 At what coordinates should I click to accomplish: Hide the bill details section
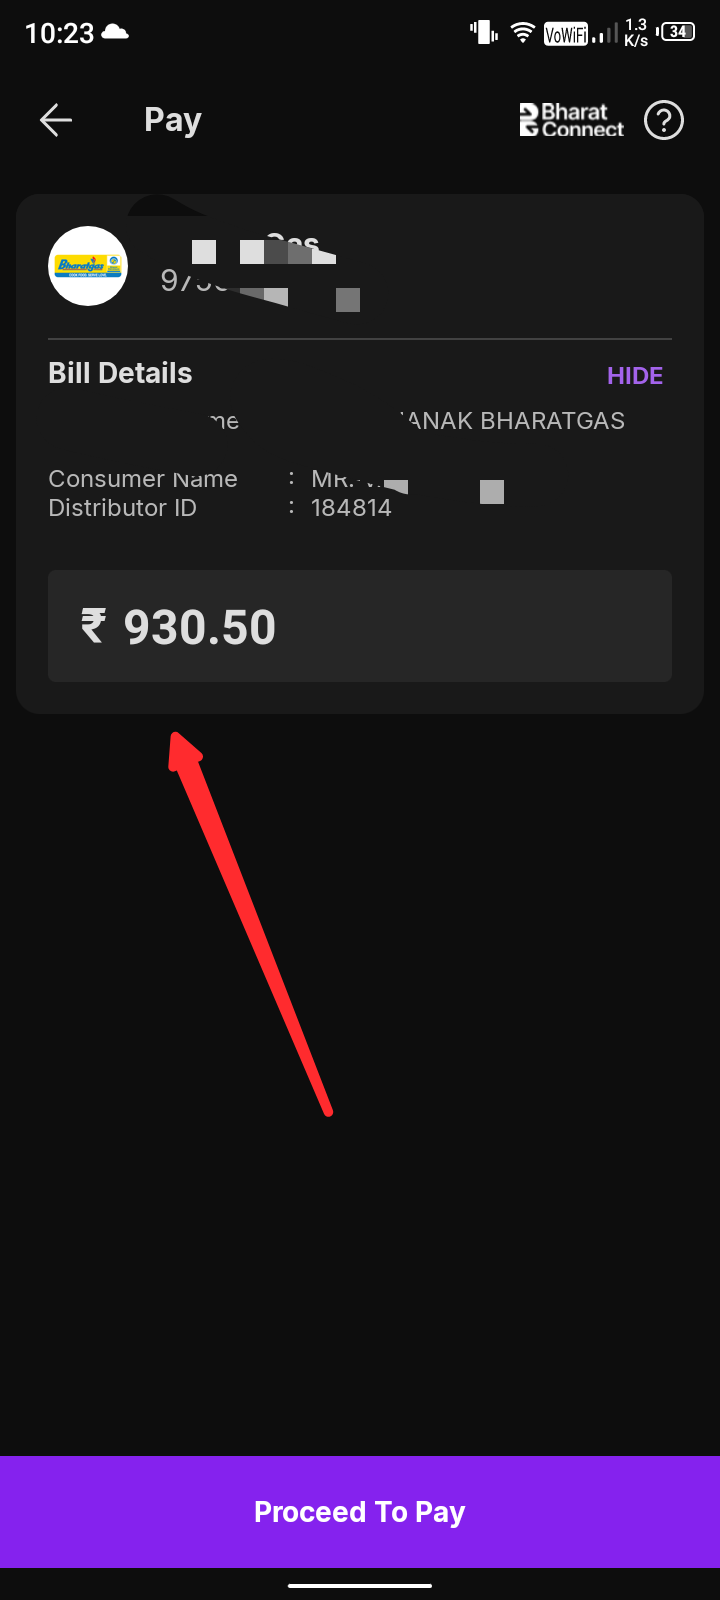[x=635, y=376]
